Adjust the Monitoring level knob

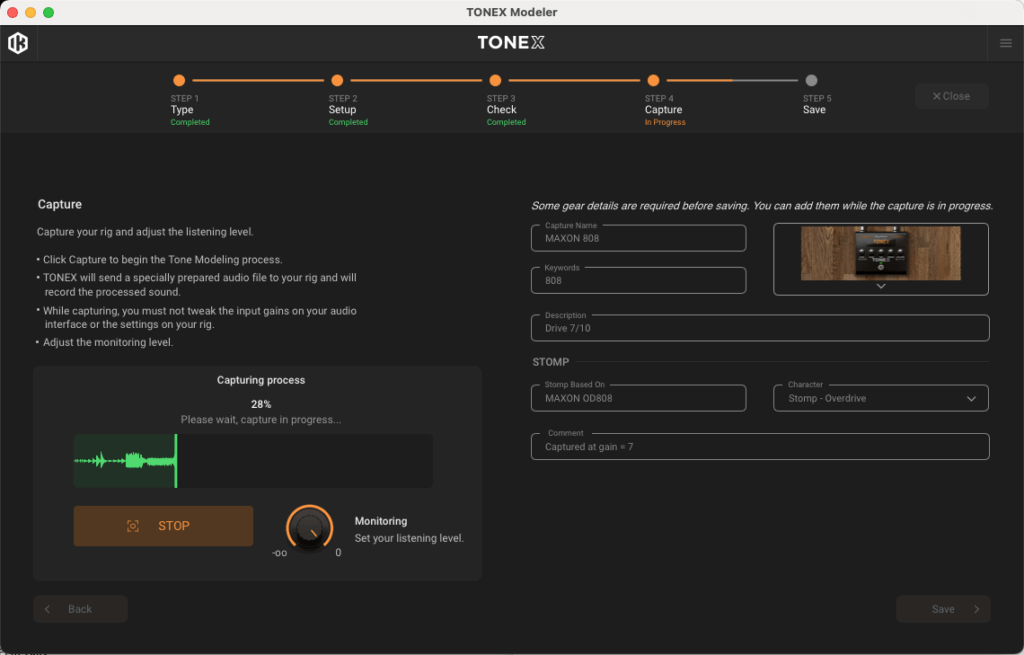coord(310,528)
